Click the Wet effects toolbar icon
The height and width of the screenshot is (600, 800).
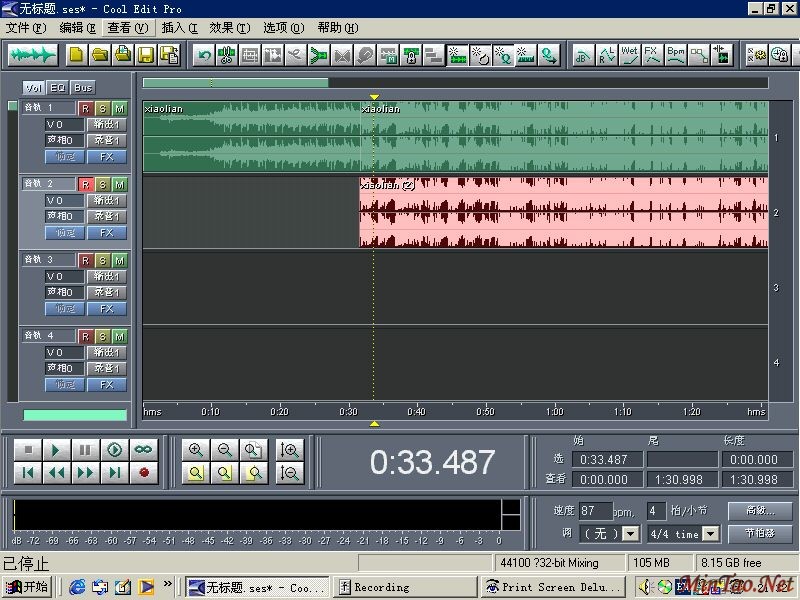(629, 54)
